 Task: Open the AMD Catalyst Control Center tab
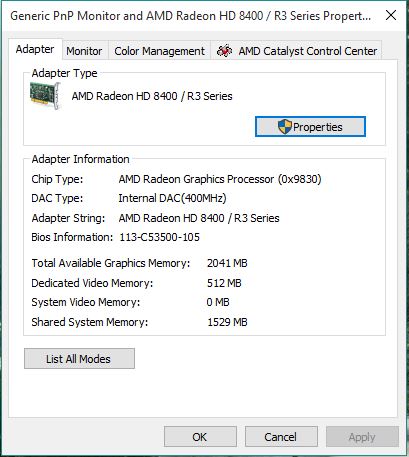296,51
